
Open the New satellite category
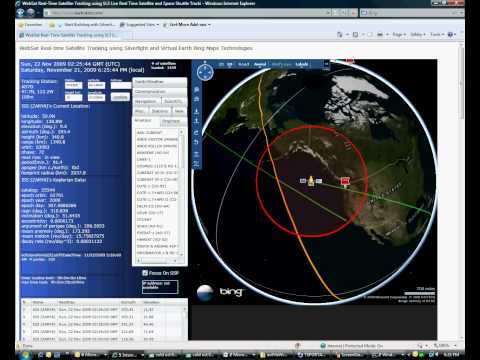179,111
